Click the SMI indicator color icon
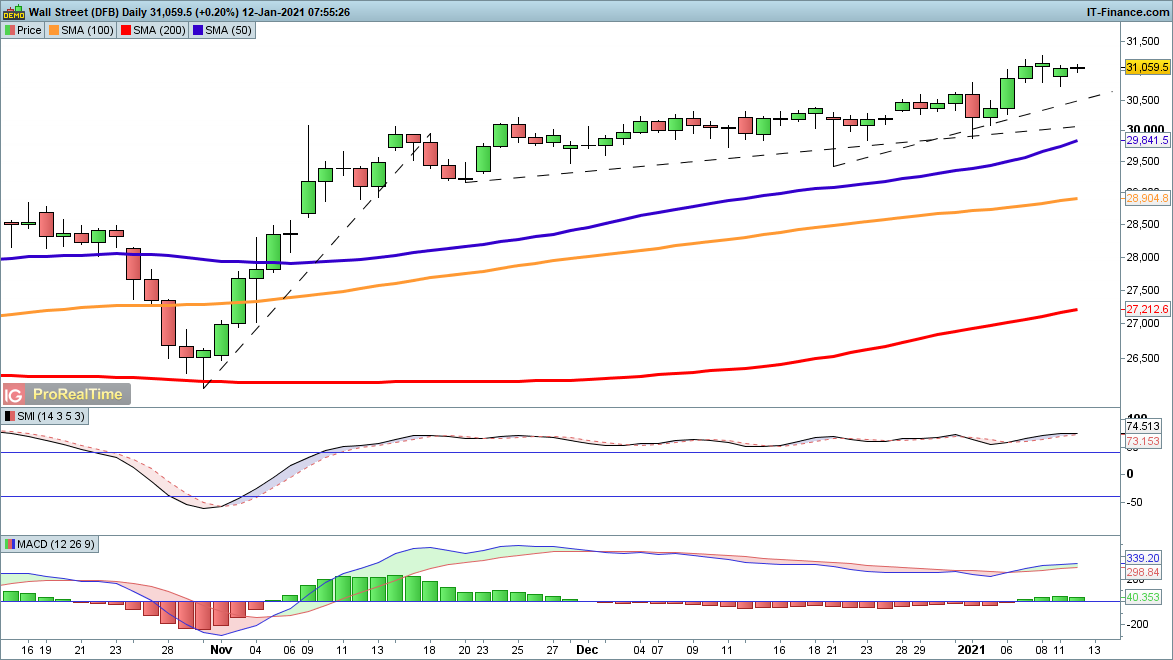Screen dimensions: 1173x660 10,415
